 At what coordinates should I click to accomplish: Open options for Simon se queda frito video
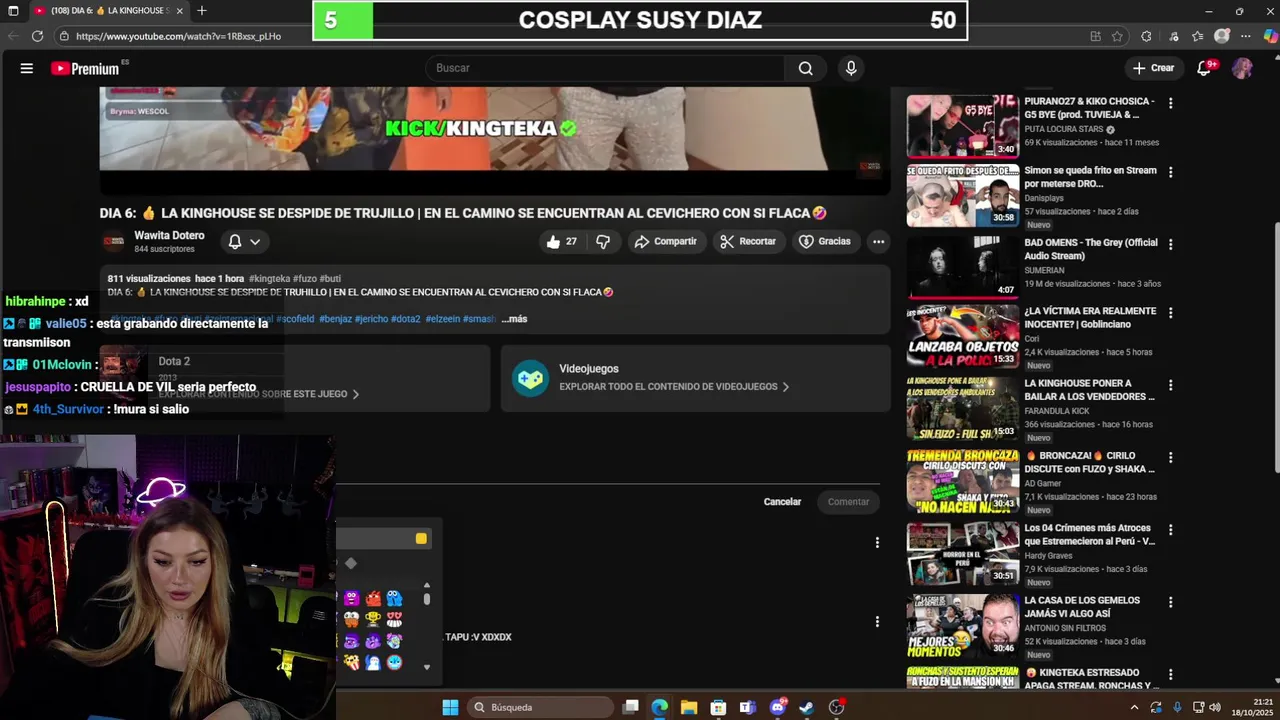[x=1170, y=172]
